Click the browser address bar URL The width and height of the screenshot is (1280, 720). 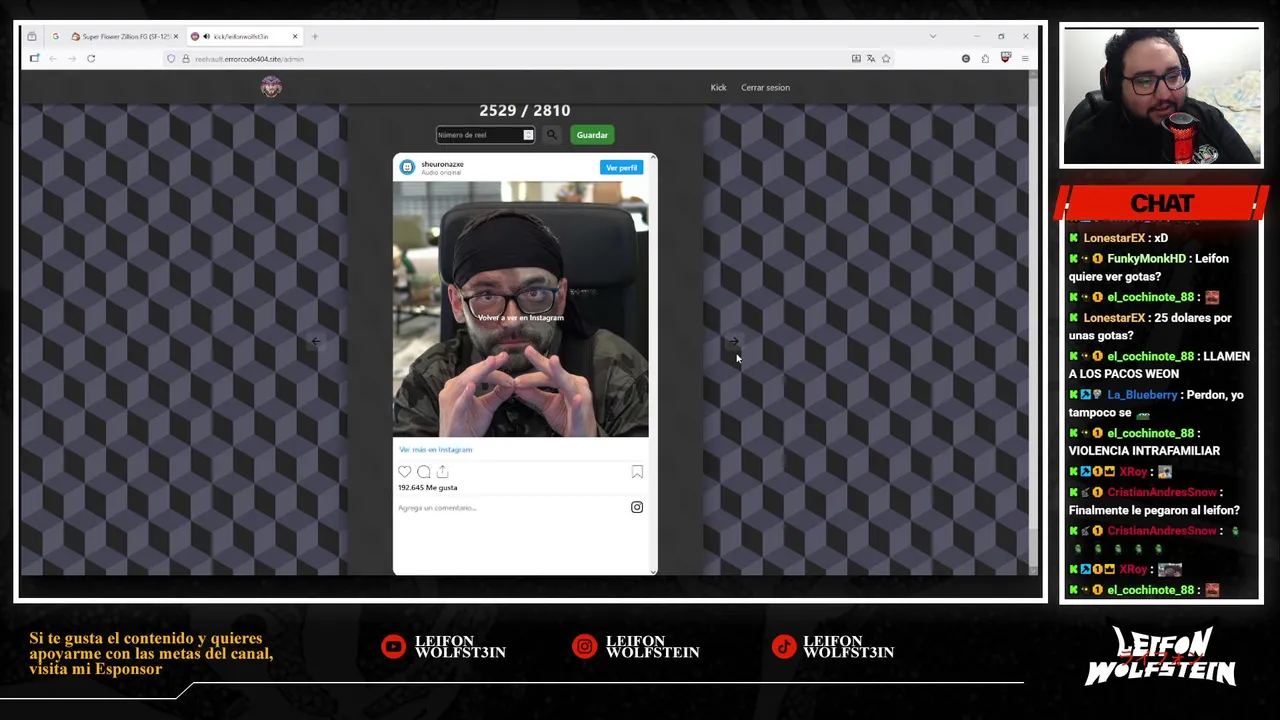(249, 59)
